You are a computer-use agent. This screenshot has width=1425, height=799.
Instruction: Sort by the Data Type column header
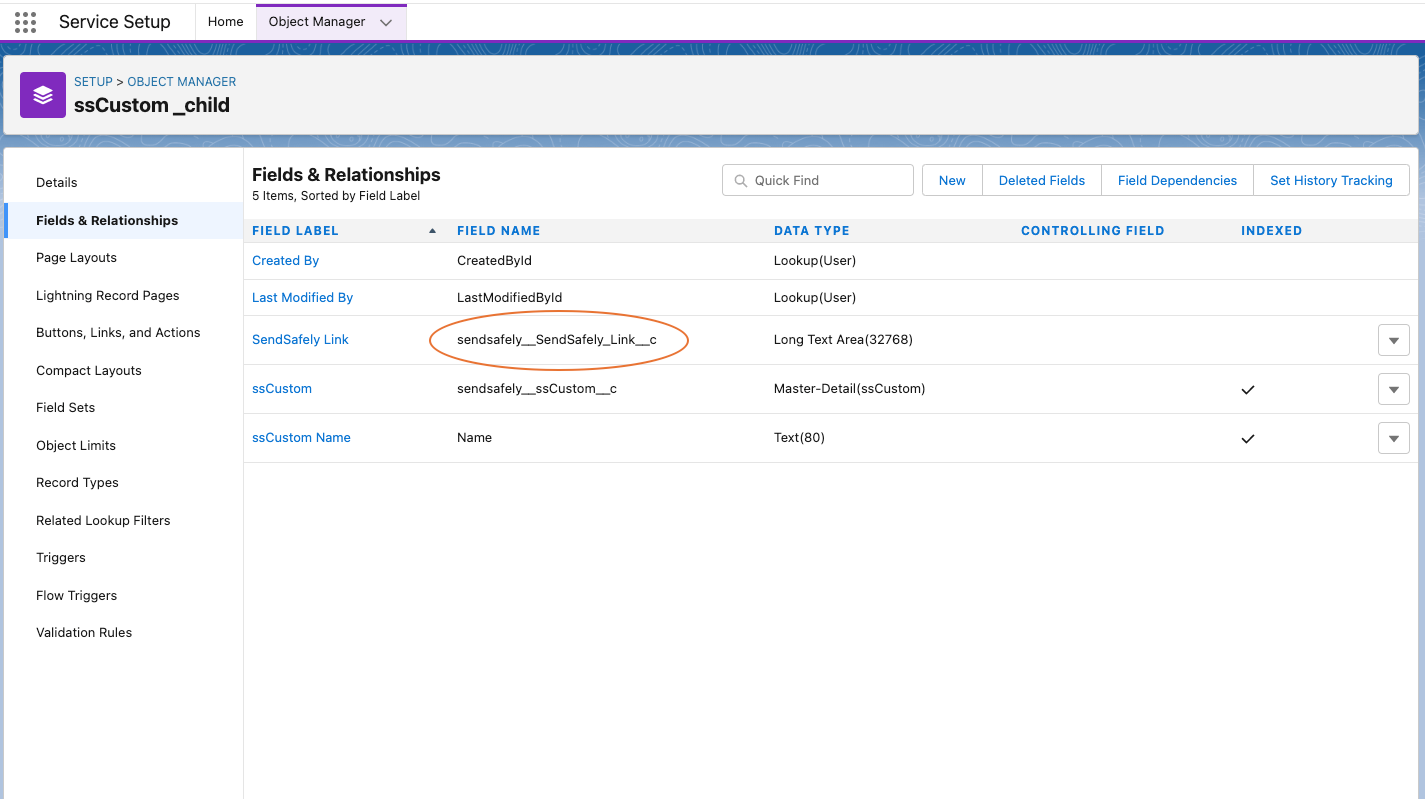(x=811, y=231)
